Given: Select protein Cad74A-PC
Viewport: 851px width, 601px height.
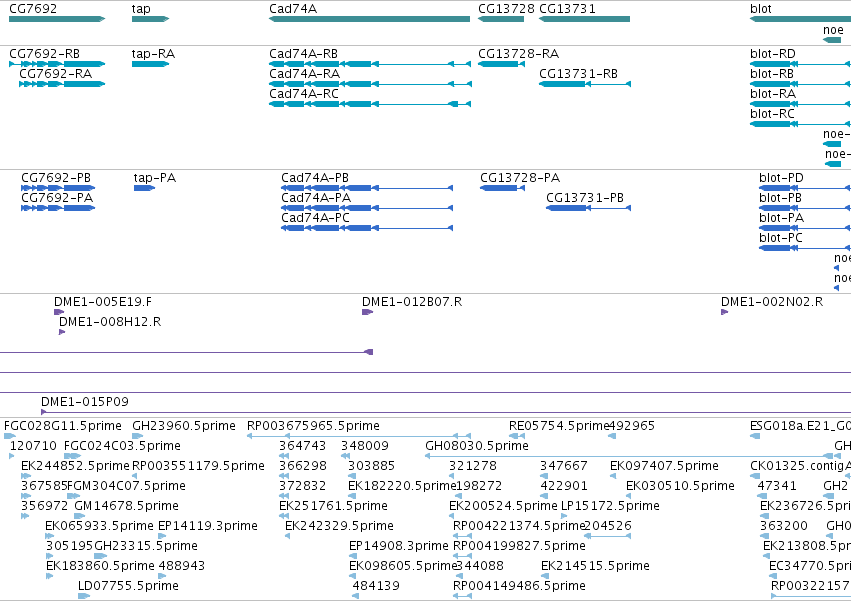Looking at the screenshot, I should tap(367, 228).
